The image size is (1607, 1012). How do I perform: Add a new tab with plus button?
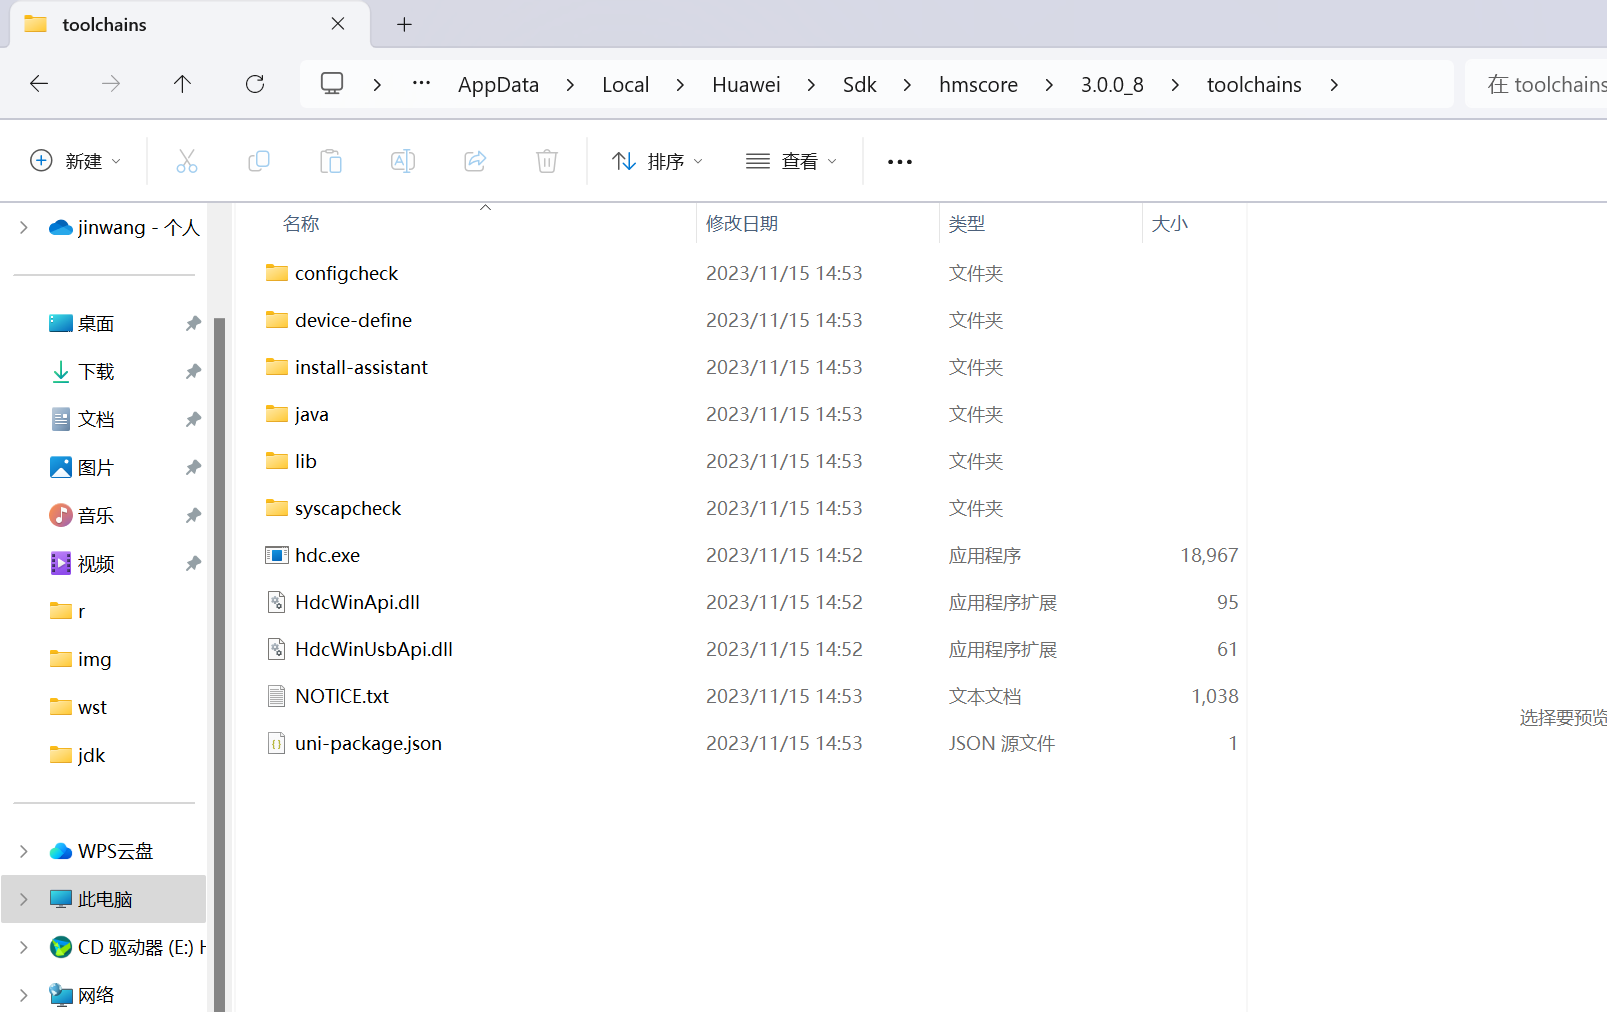pyautogui.click(x=404, y=24)
